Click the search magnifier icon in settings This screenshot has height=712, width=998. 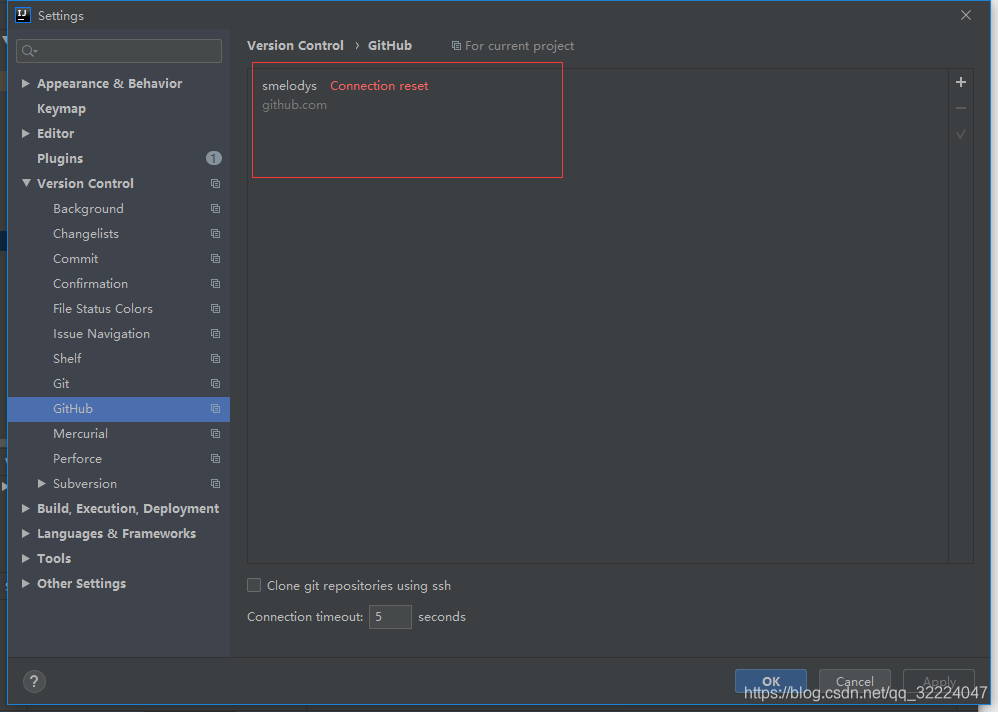(29, 51)
